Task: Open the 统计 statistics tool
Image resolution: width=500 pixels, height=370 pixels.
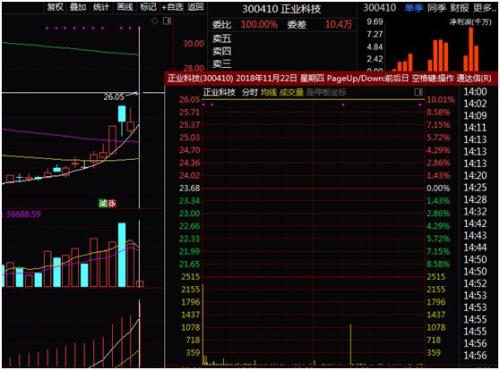Action: 101,7
